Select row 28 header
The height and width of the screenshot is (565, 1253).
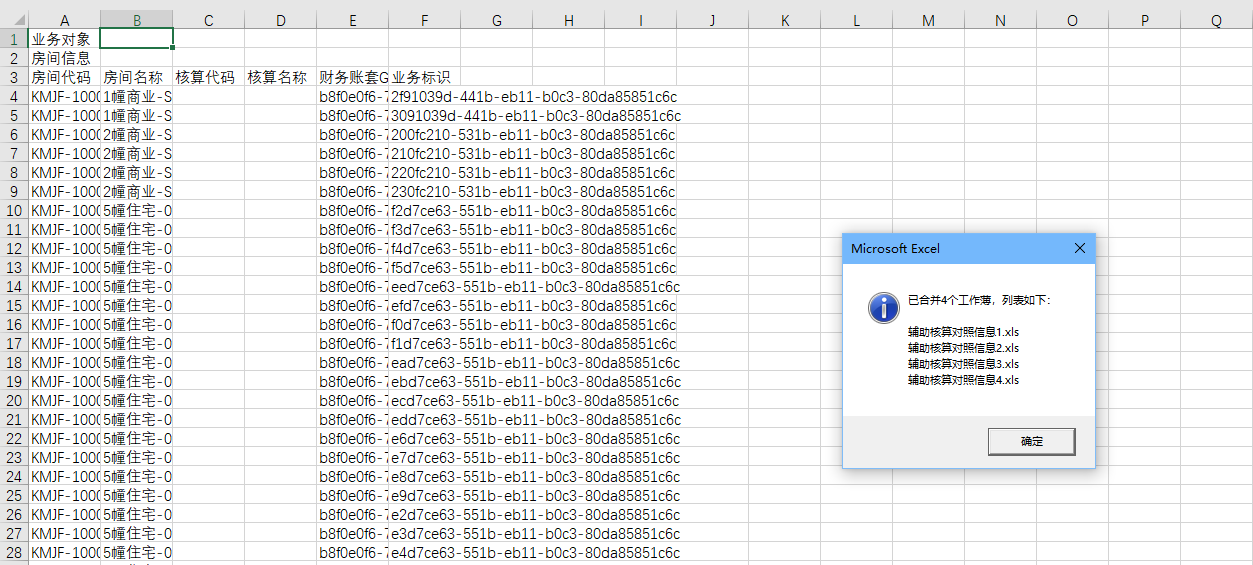point(14,552)
